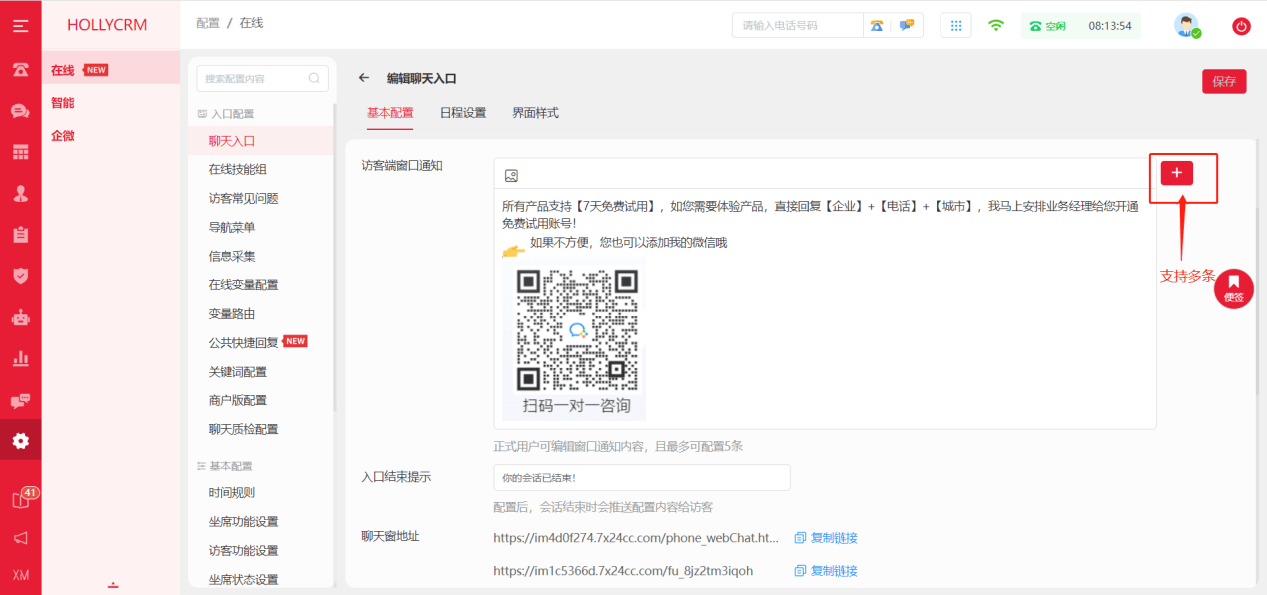Click the insert image icon in the notification editor
The width and height of the screenshot is (1267, 595).
point(511,175)
